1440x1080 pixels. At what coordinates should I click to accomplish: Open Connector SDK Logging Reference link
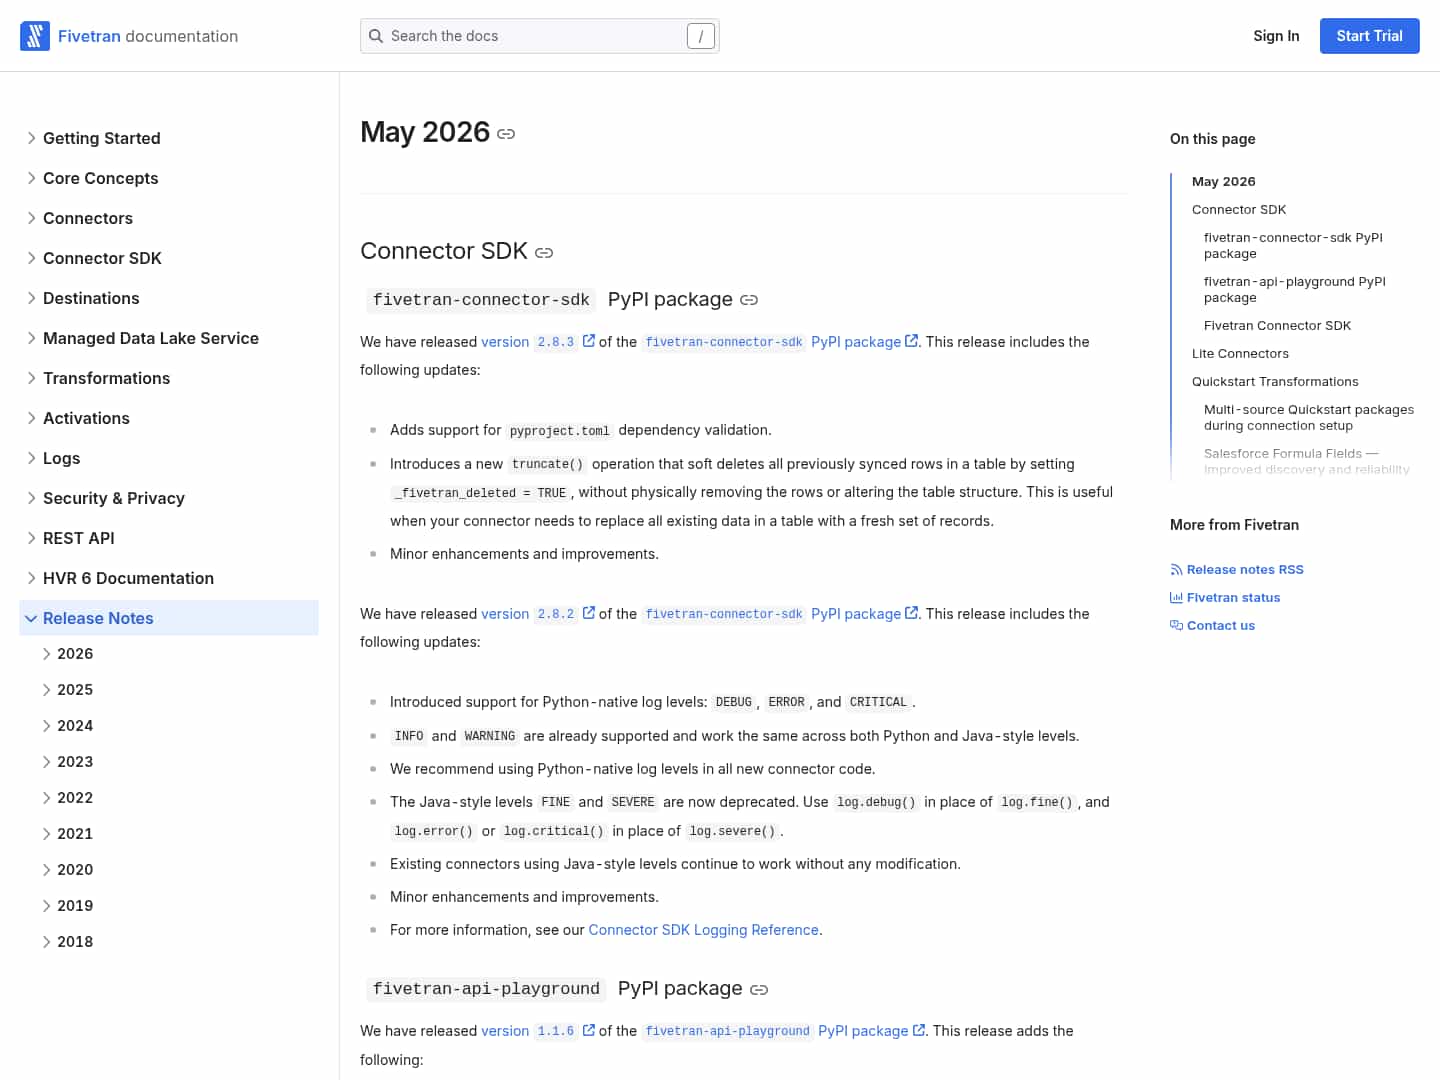[x=704, y=930]
